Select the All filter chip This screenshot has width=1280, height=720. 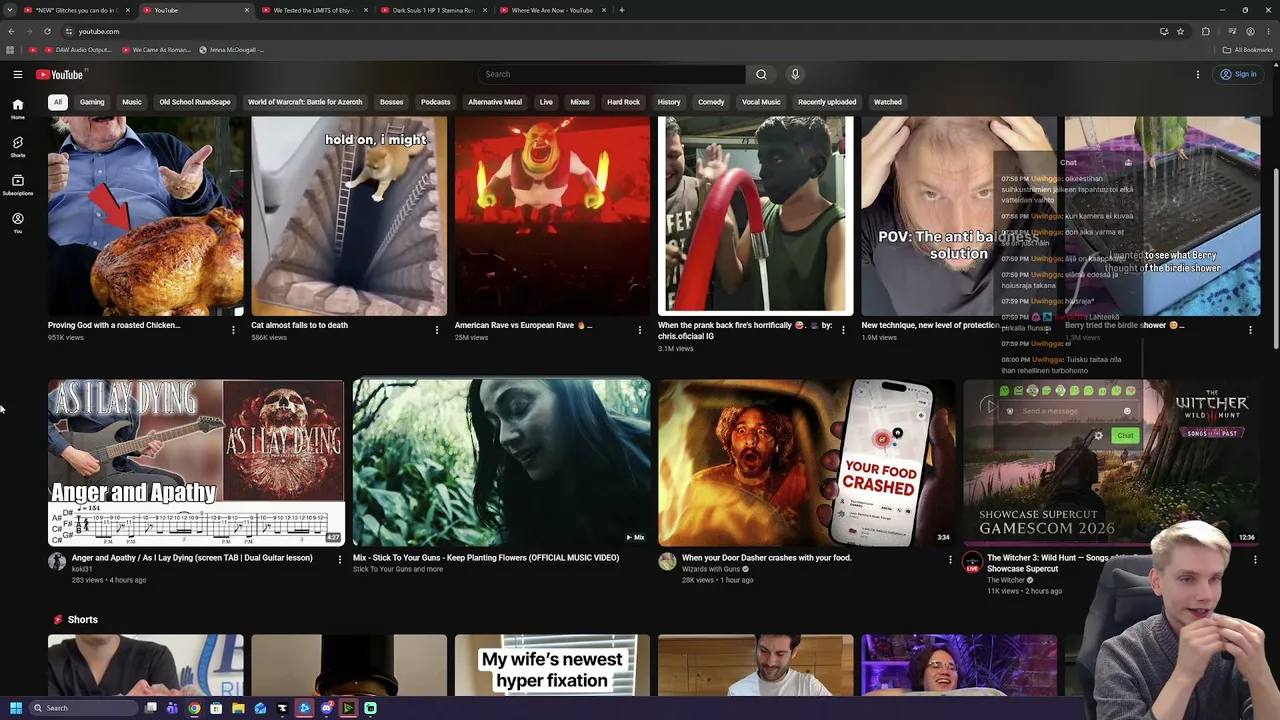(x=58, y=102)
